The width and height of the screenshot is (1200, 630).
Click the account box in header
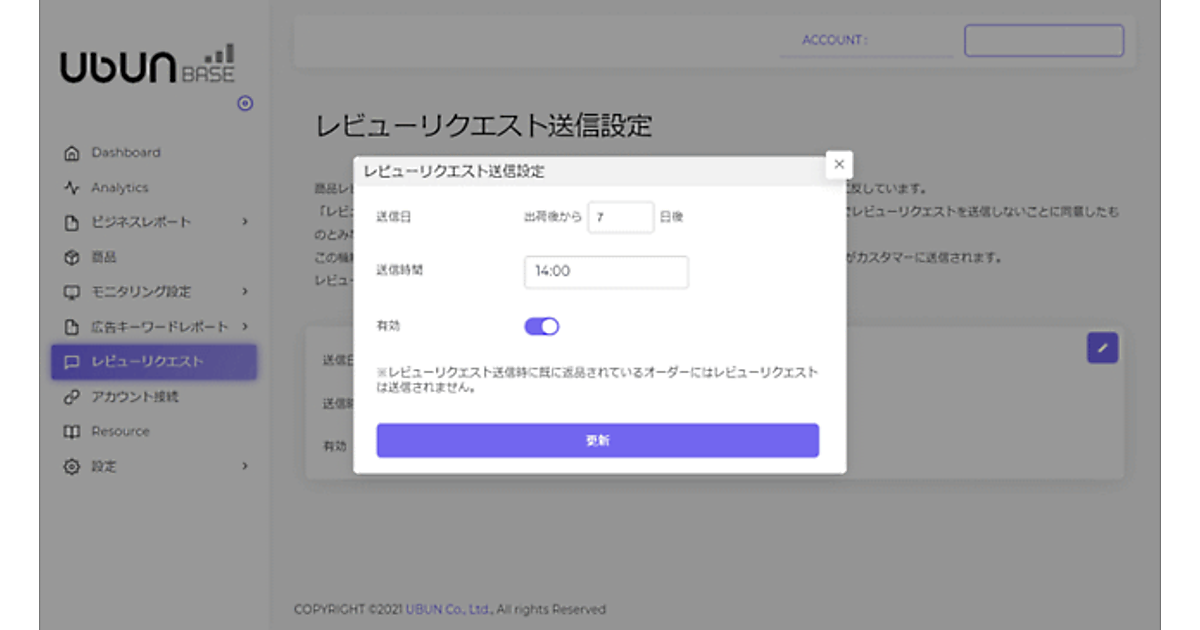[1043, 41]
